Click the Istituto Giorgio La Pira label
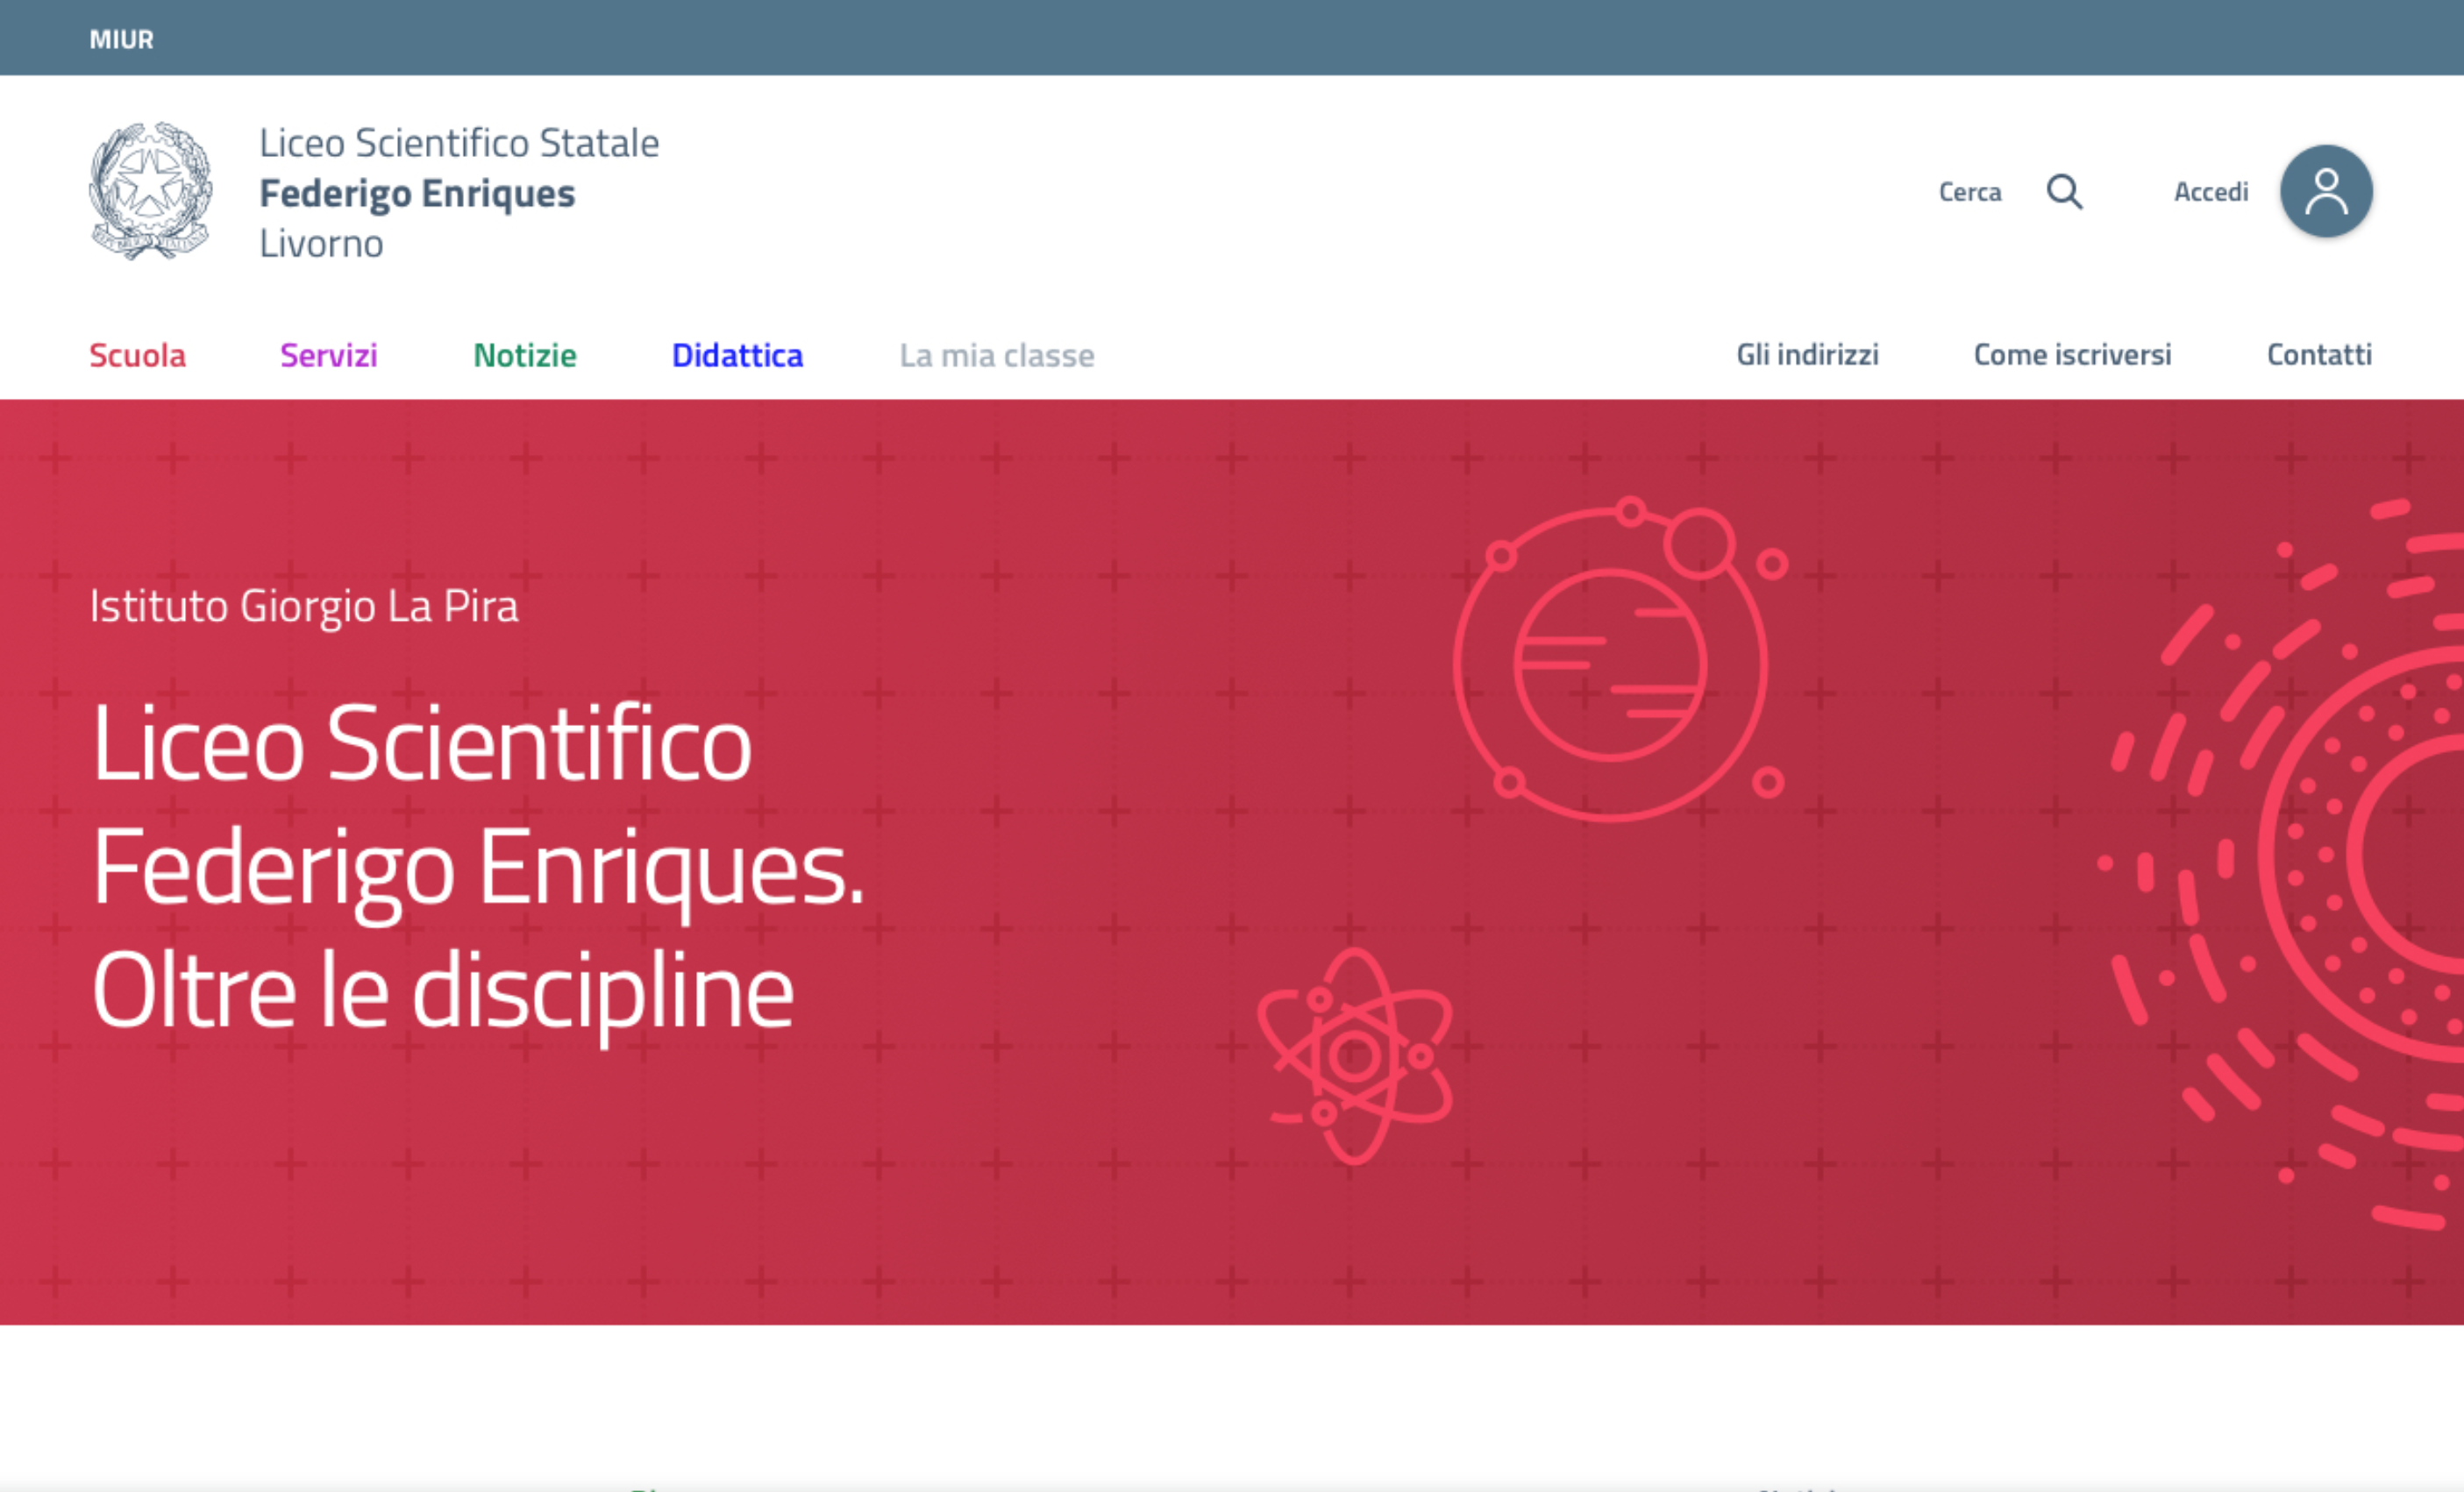 [304, 605]
